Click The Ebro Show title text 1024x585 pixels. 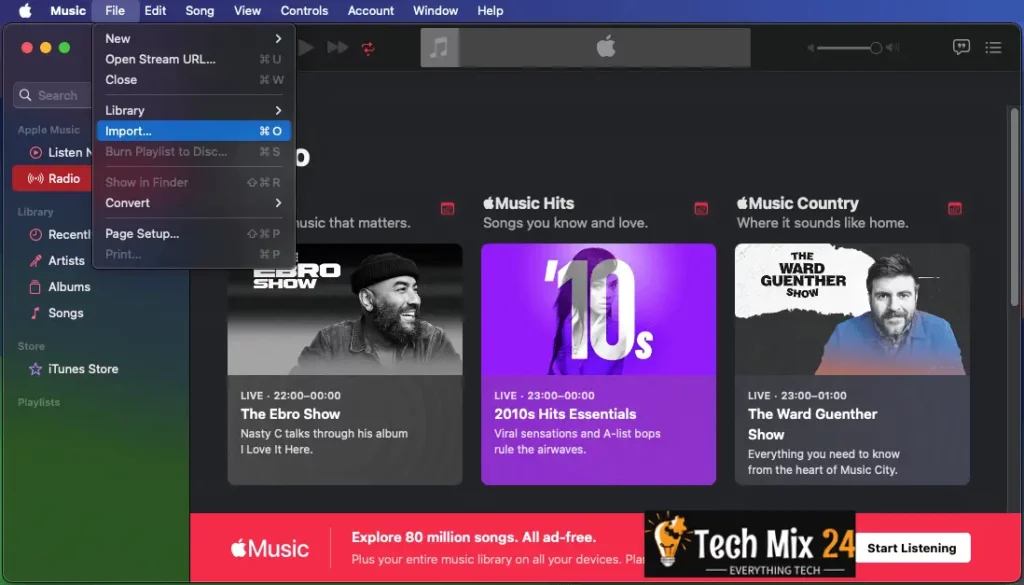[x=290, y=414]
